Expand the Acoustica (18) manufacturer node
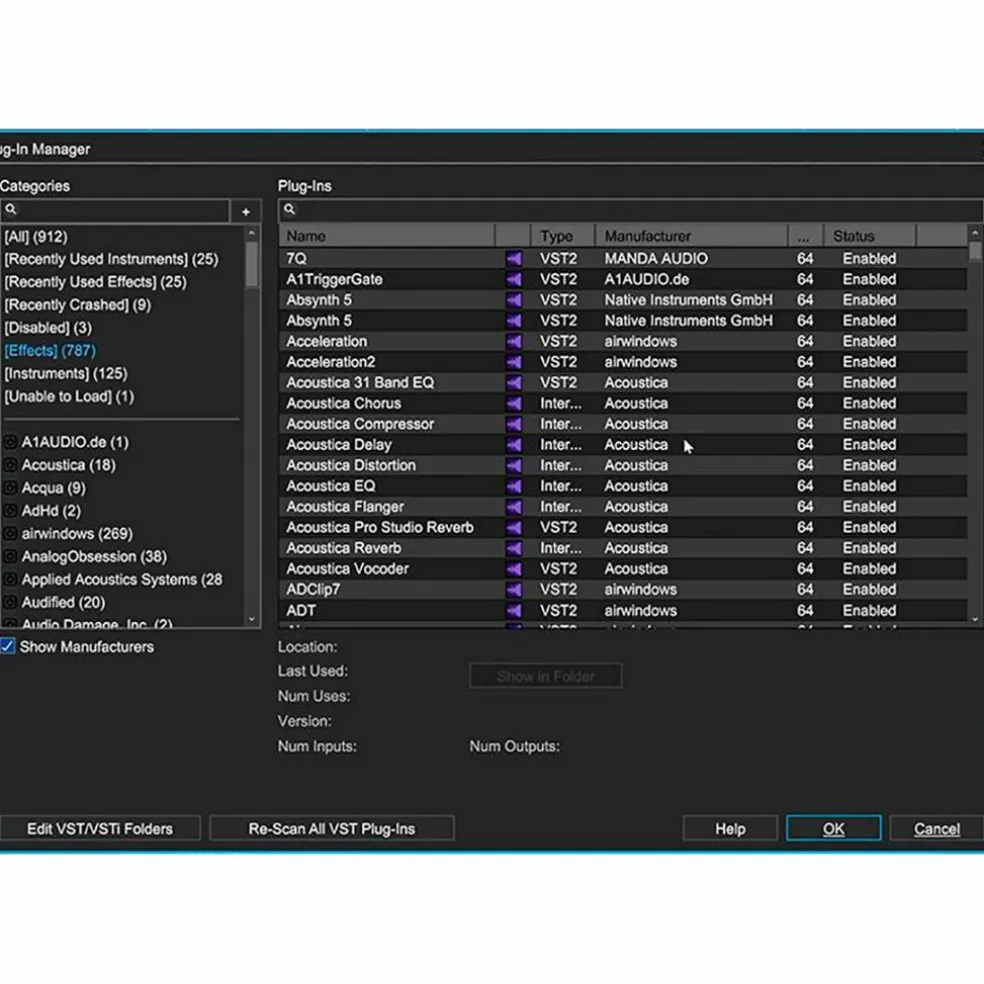 pos(10,465)
